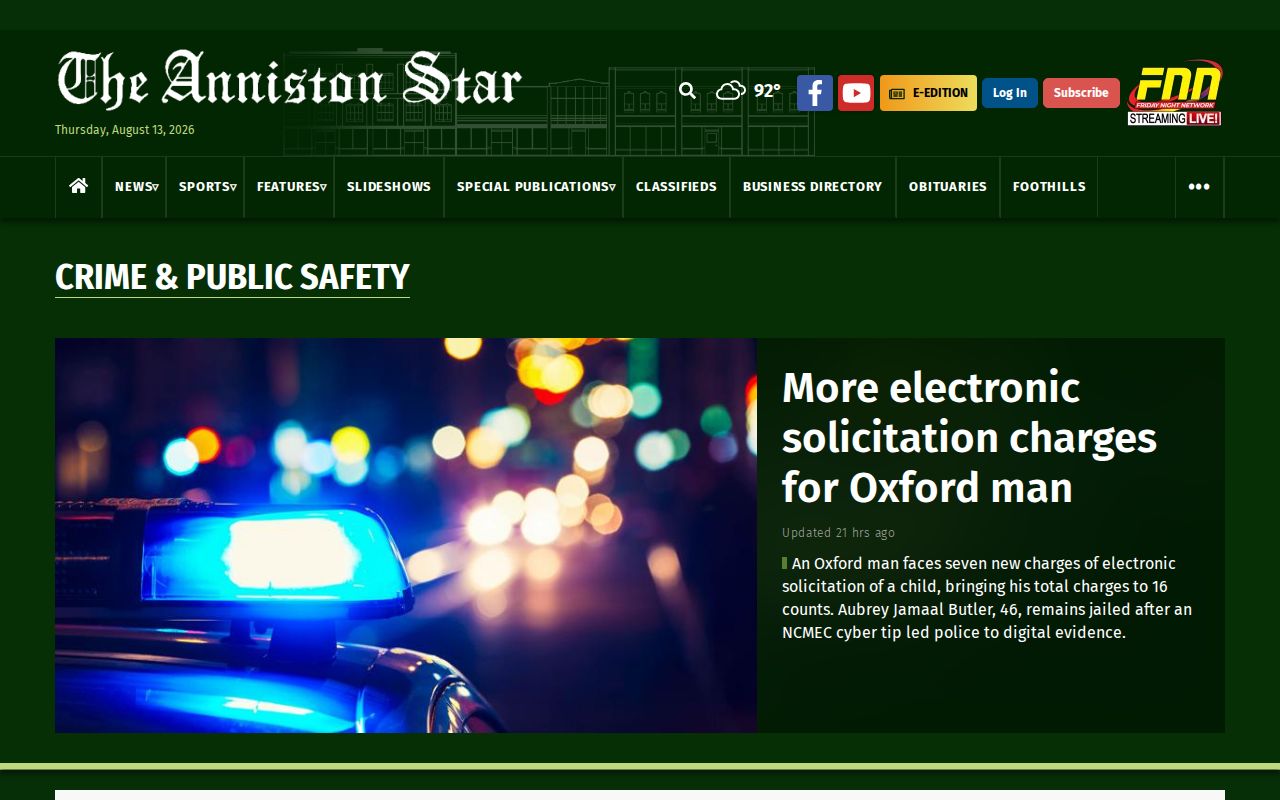Open the YouTube channel icon
This screenshot has width=1280, height=800.
pyautogui.click(x=856, y=93)
